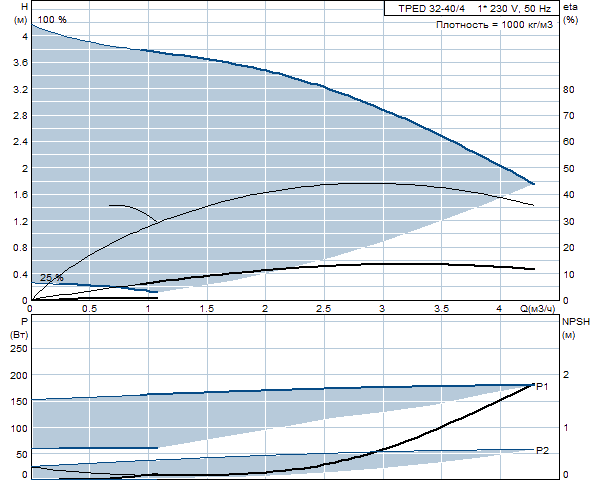
Task: Click the 'Q(м3/ч)' flow axis label
Action: pyautogui.click(x=538, y=309)
